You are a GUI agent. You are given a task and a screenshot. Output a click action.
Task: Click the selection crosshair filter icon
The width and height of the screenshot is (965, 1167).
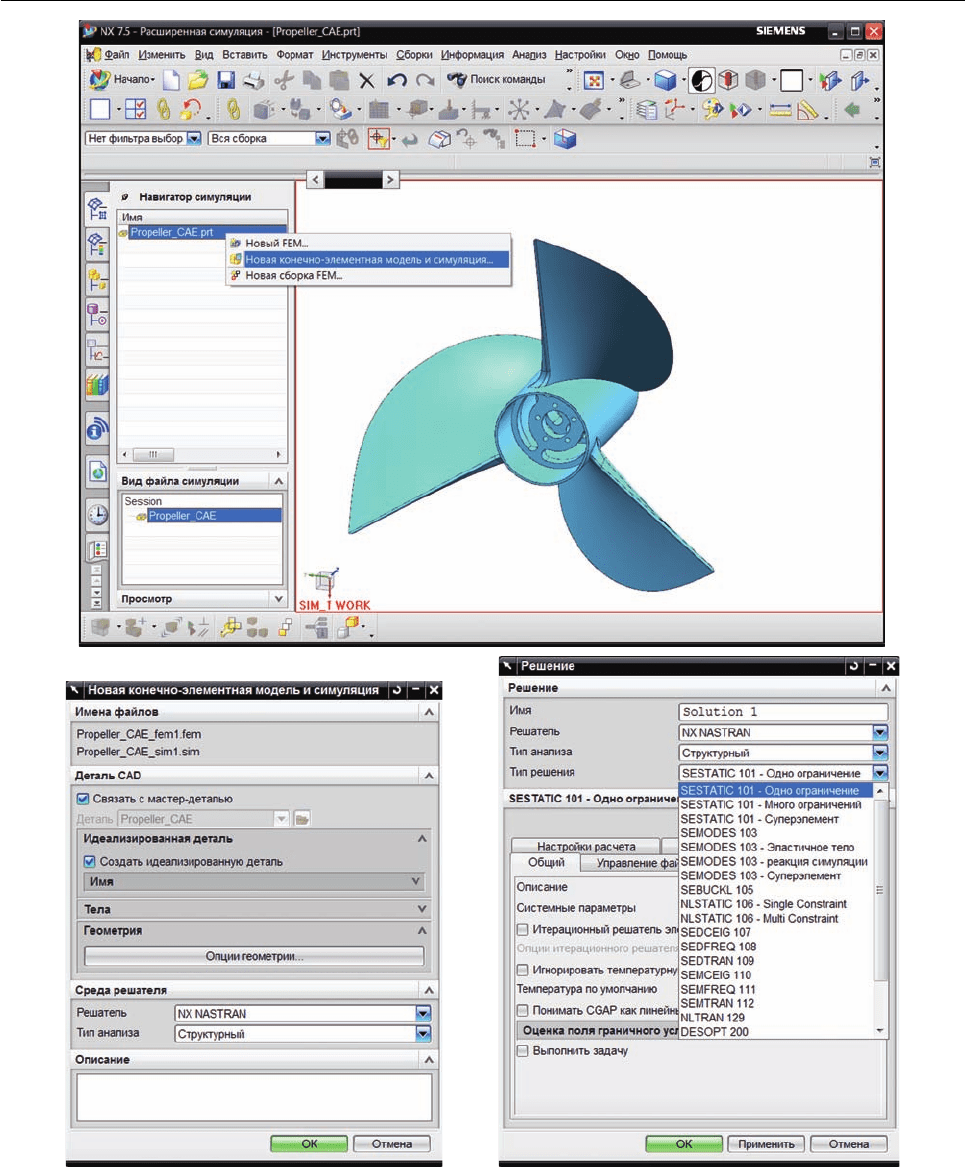coord(379,138)
